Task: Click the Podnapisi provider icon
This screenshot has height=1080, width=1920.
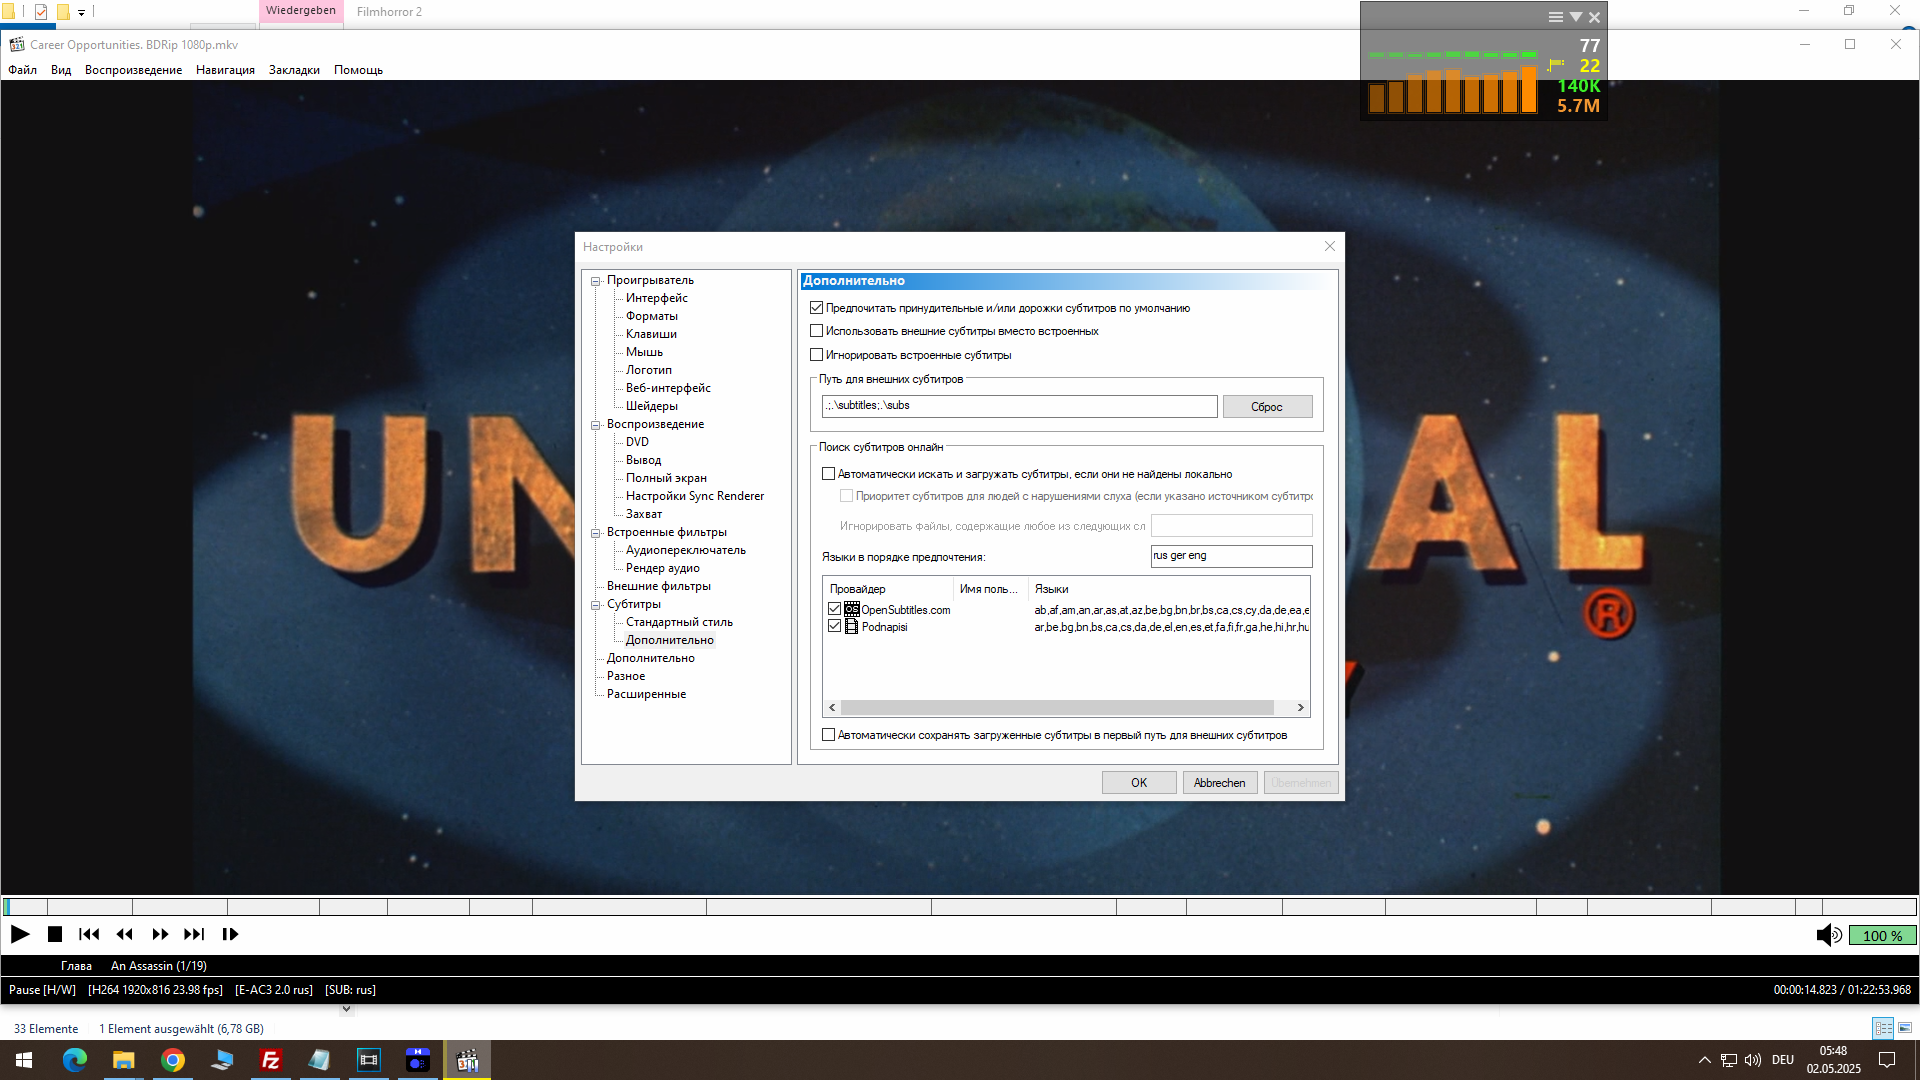Action: coord(852,626)
